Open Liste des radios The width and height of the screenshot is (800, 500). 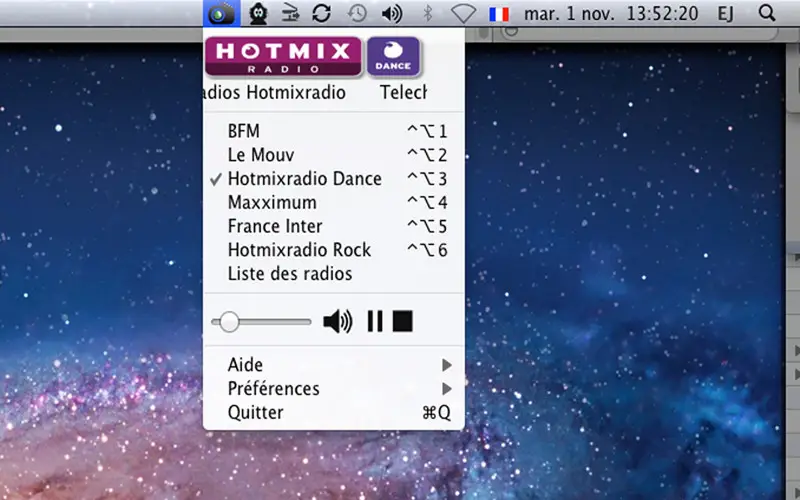coord(334,274)
